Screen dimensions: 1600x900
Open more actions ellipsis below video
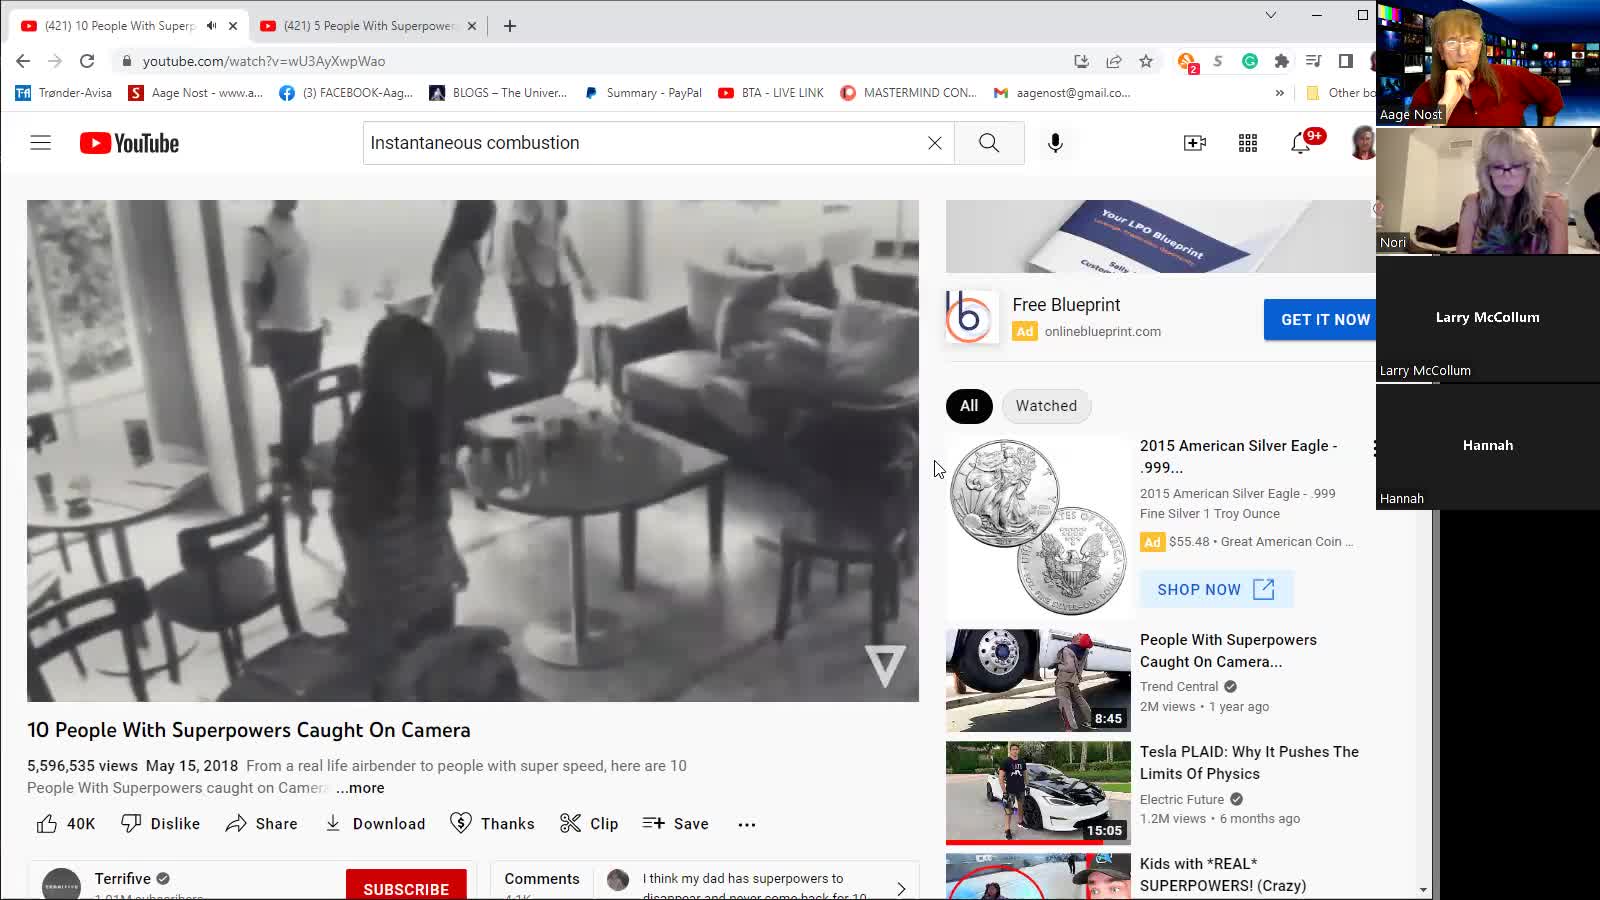coord(747,824)
